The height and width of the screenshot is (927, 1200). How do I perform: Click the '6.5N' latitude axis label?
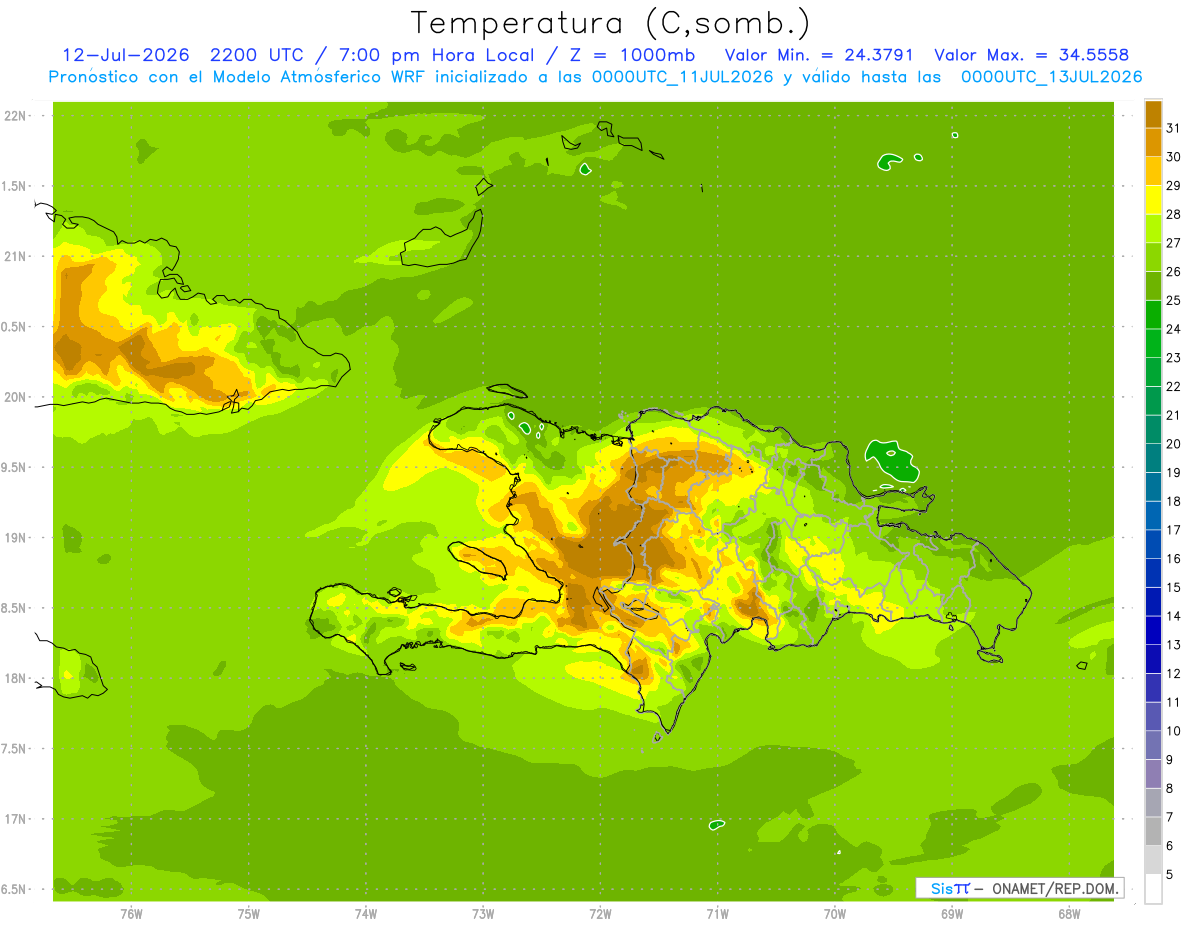pos(14,889)
